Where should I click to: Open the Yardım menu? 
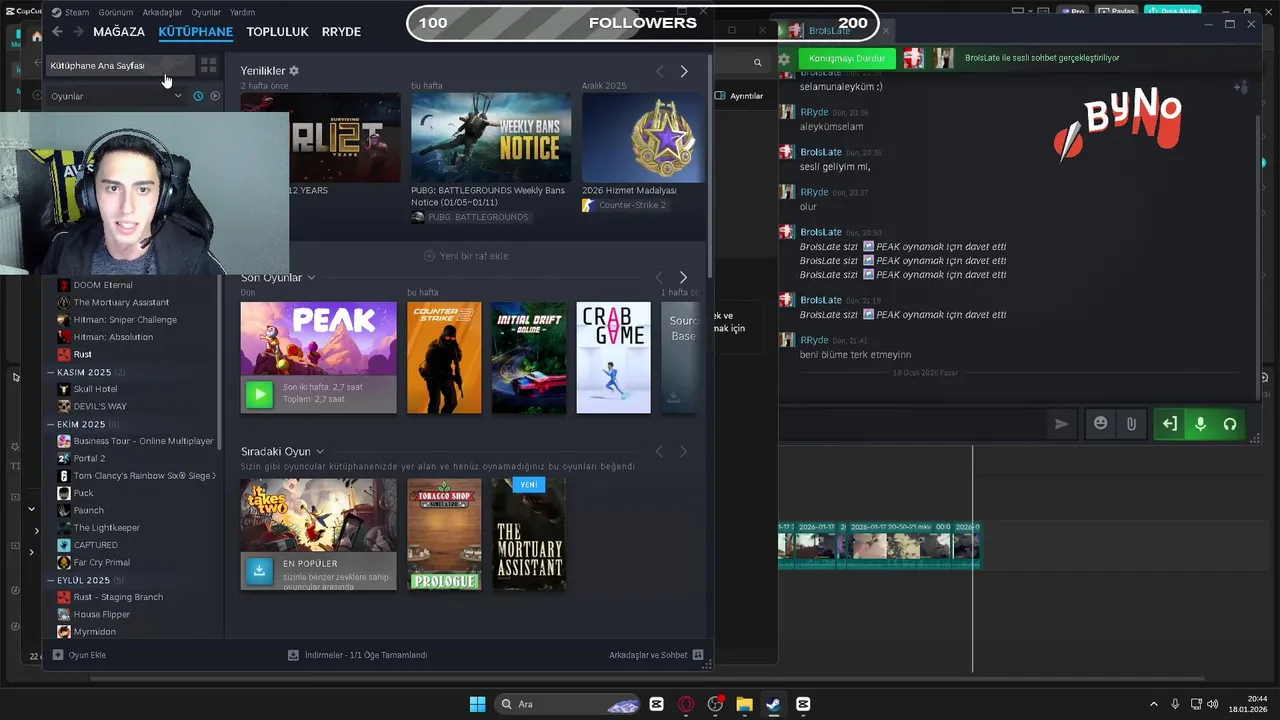[x=242, y=12]
